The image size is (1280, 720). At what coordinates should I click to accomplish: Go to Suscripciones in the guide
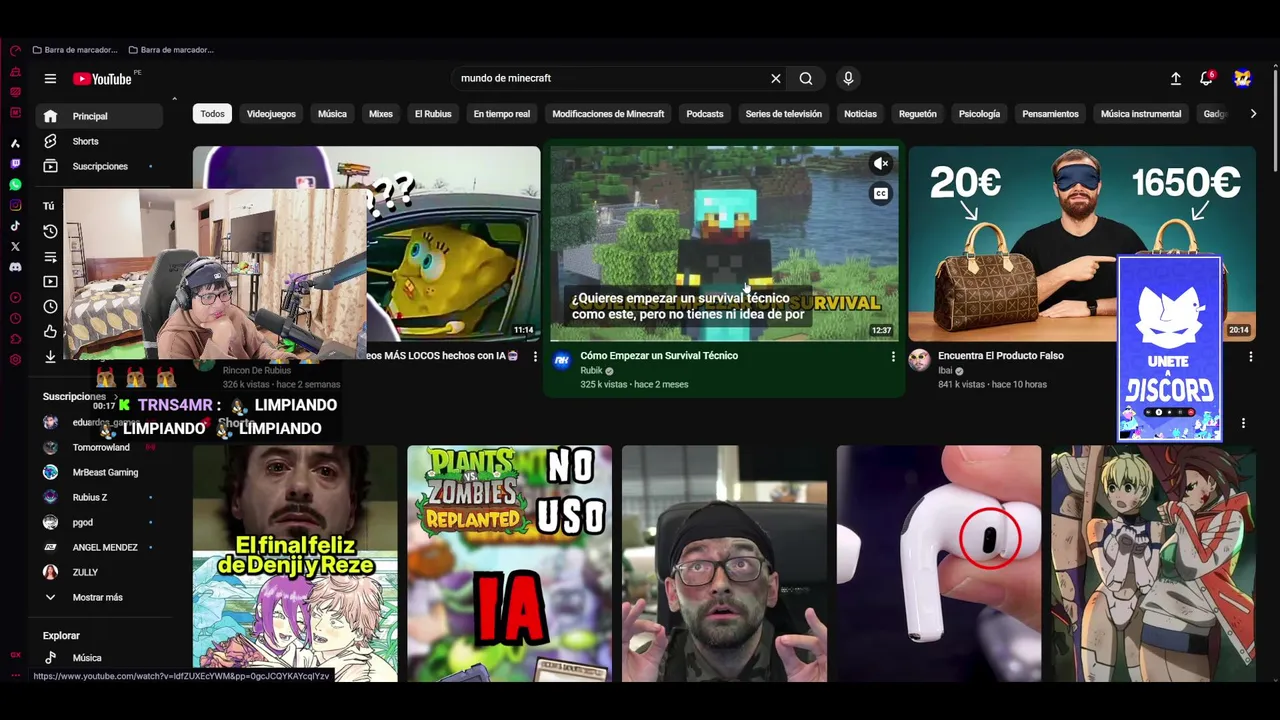tap(99, 166)
